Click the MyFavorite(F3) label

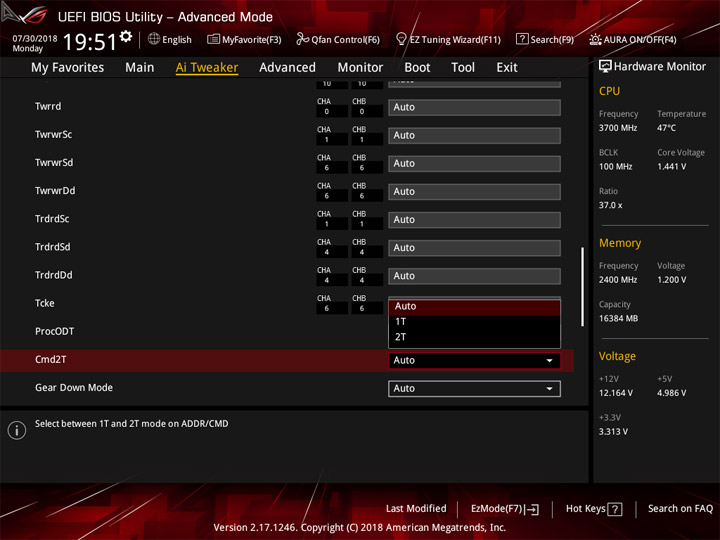252,40
